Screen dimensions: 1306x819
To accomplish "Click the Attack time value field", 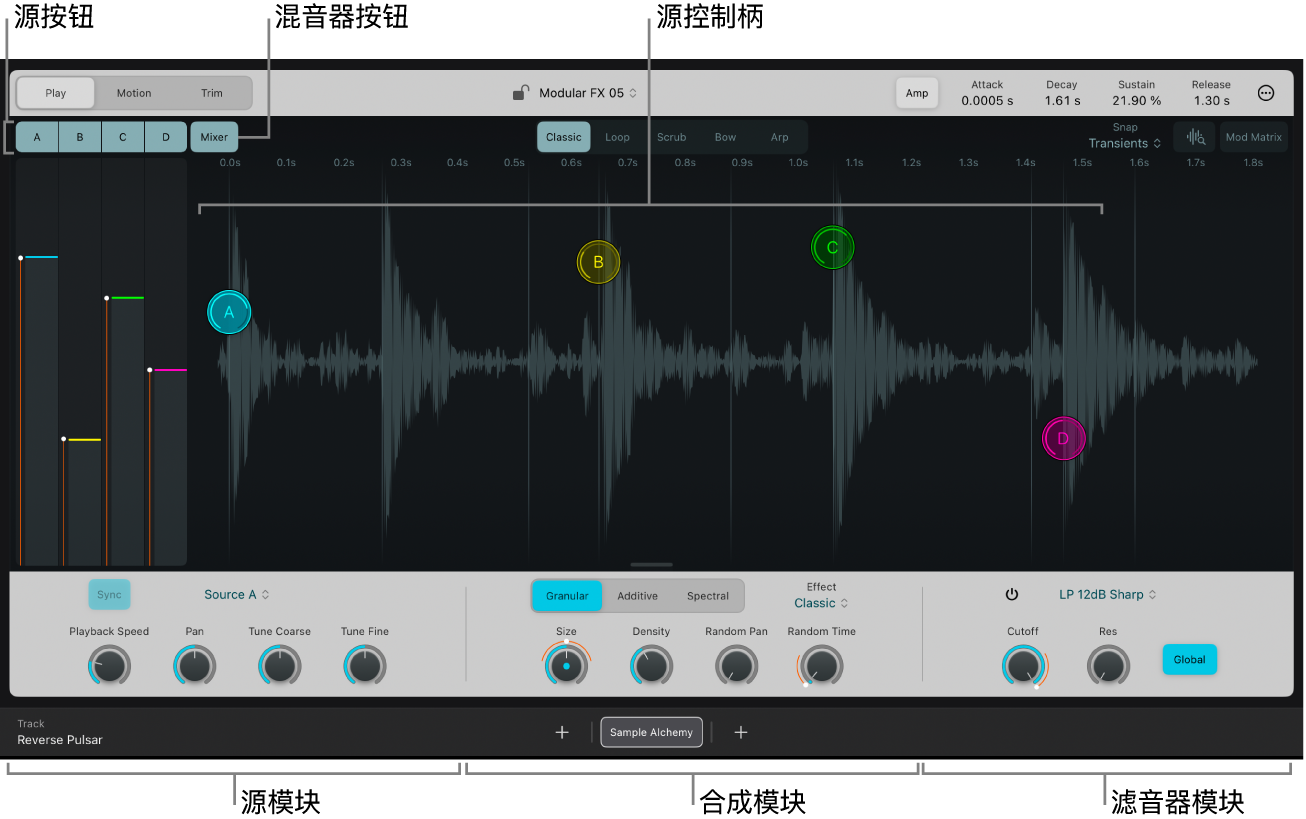I will 987,100.
